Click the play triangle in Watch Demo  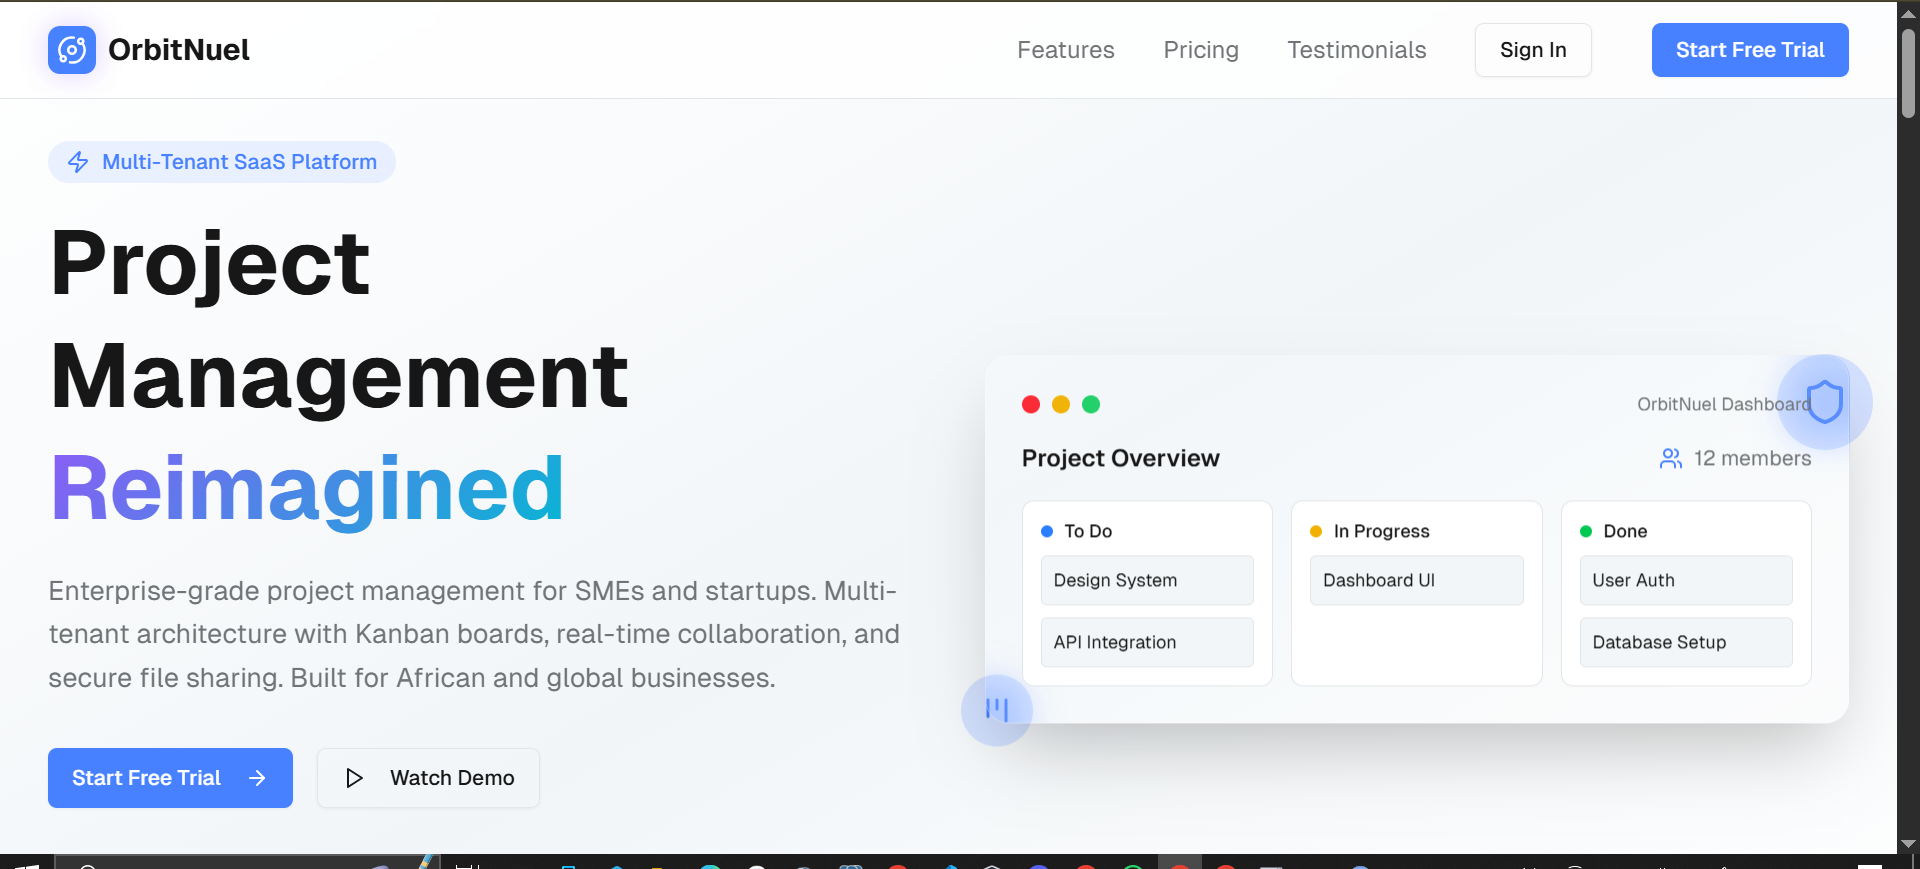354,778
